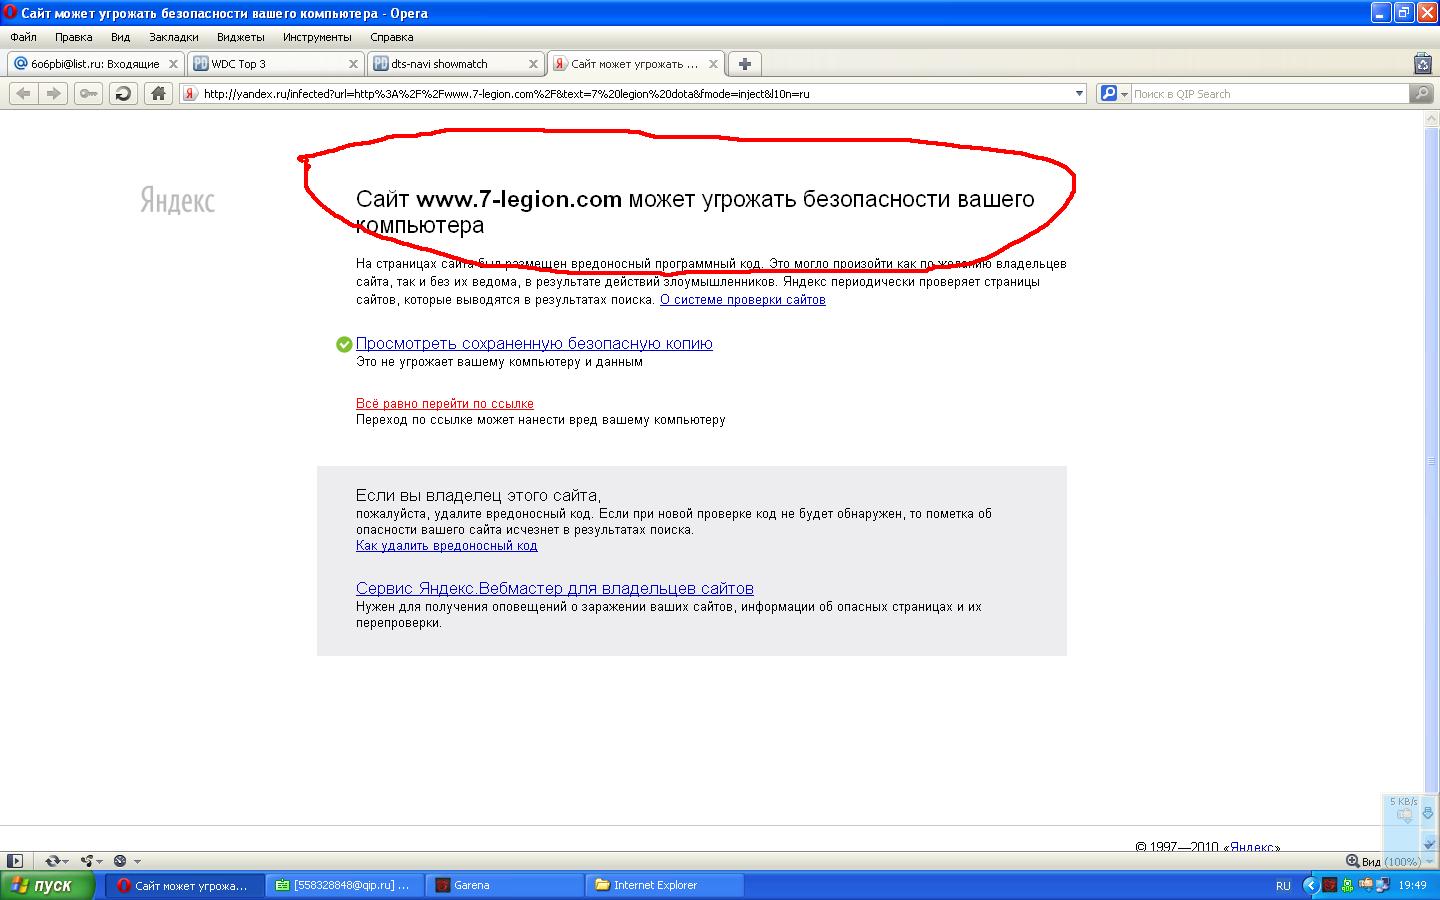
Task: Open 'О системе проверки сайтов' link
Action: click(743, 300)
